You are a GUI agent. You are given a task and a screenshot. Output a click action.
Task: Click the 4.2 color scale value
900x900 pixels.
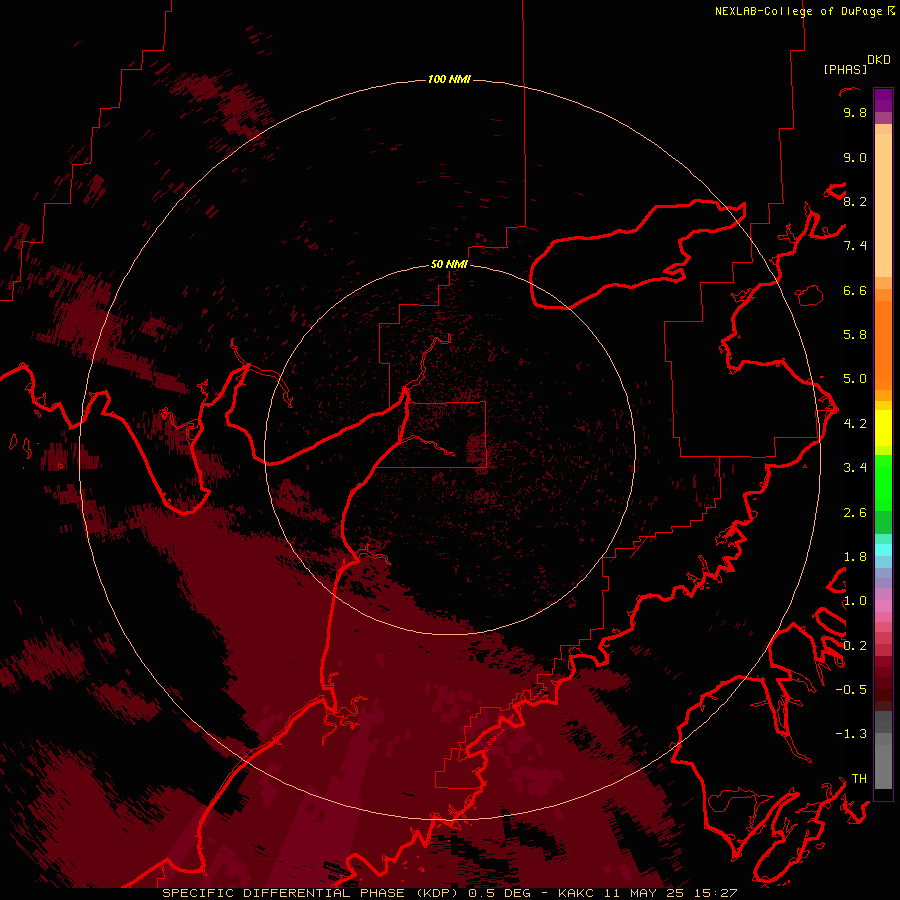855,424
